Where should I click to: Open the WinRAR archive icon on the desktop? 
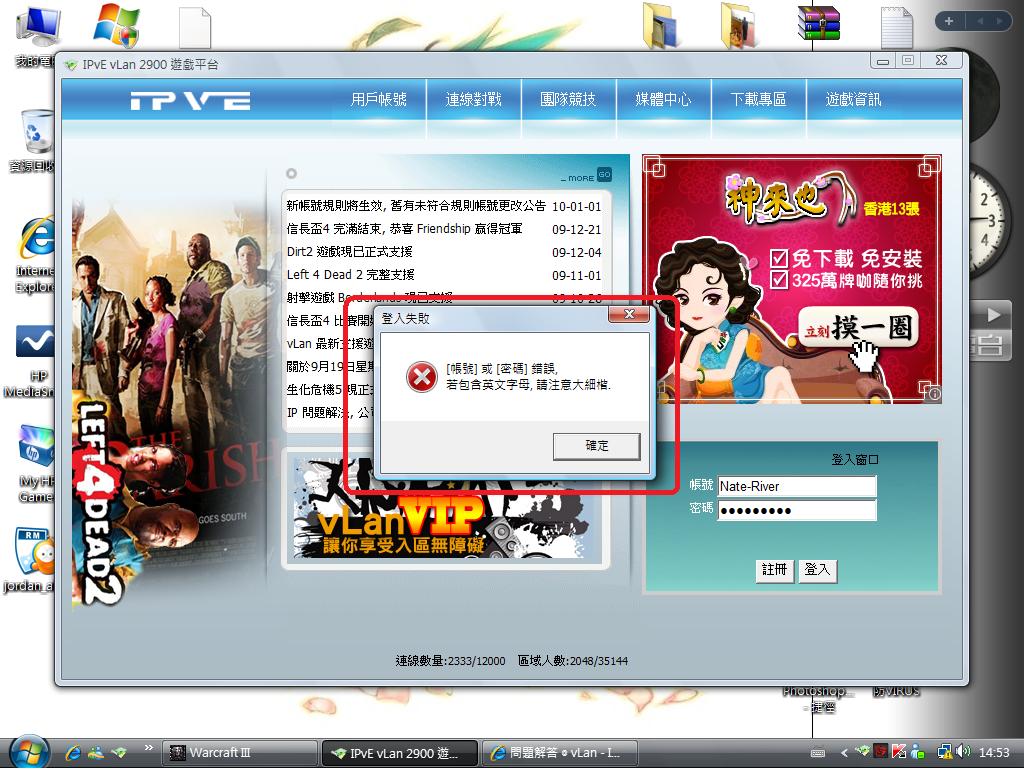coord(819,24)
